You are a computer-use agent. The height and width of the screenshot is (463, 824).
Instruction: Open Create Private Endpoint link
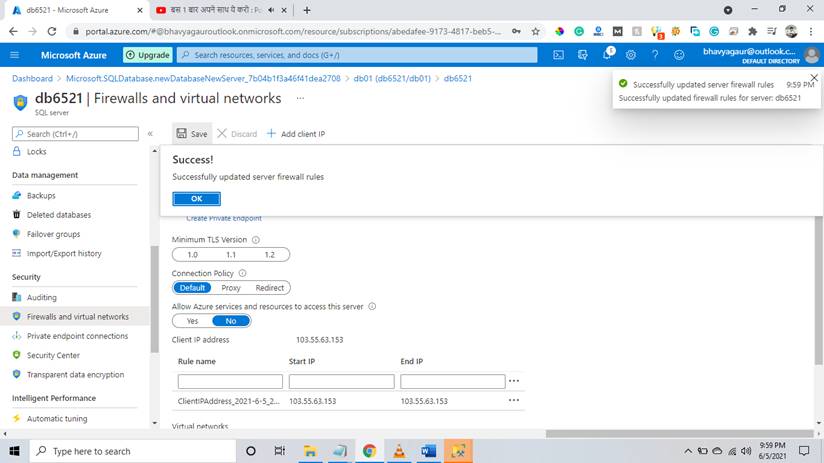click(x=224, y=218)
